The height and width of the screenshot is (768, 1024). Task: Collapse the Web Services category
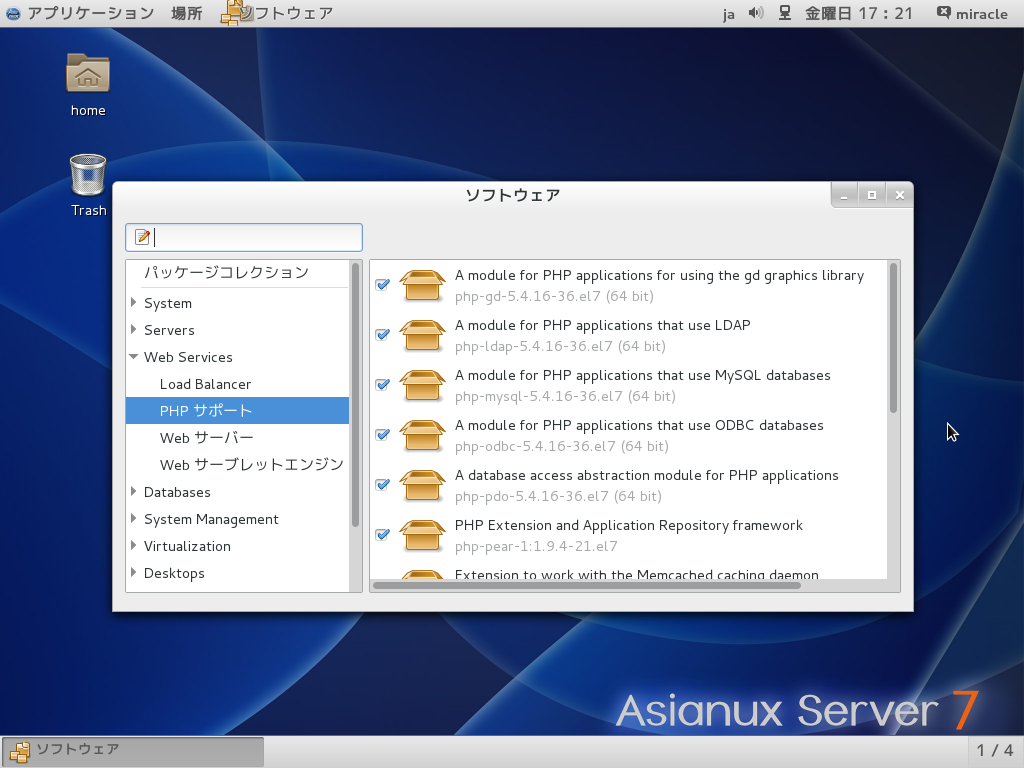[x=134, y=357]
